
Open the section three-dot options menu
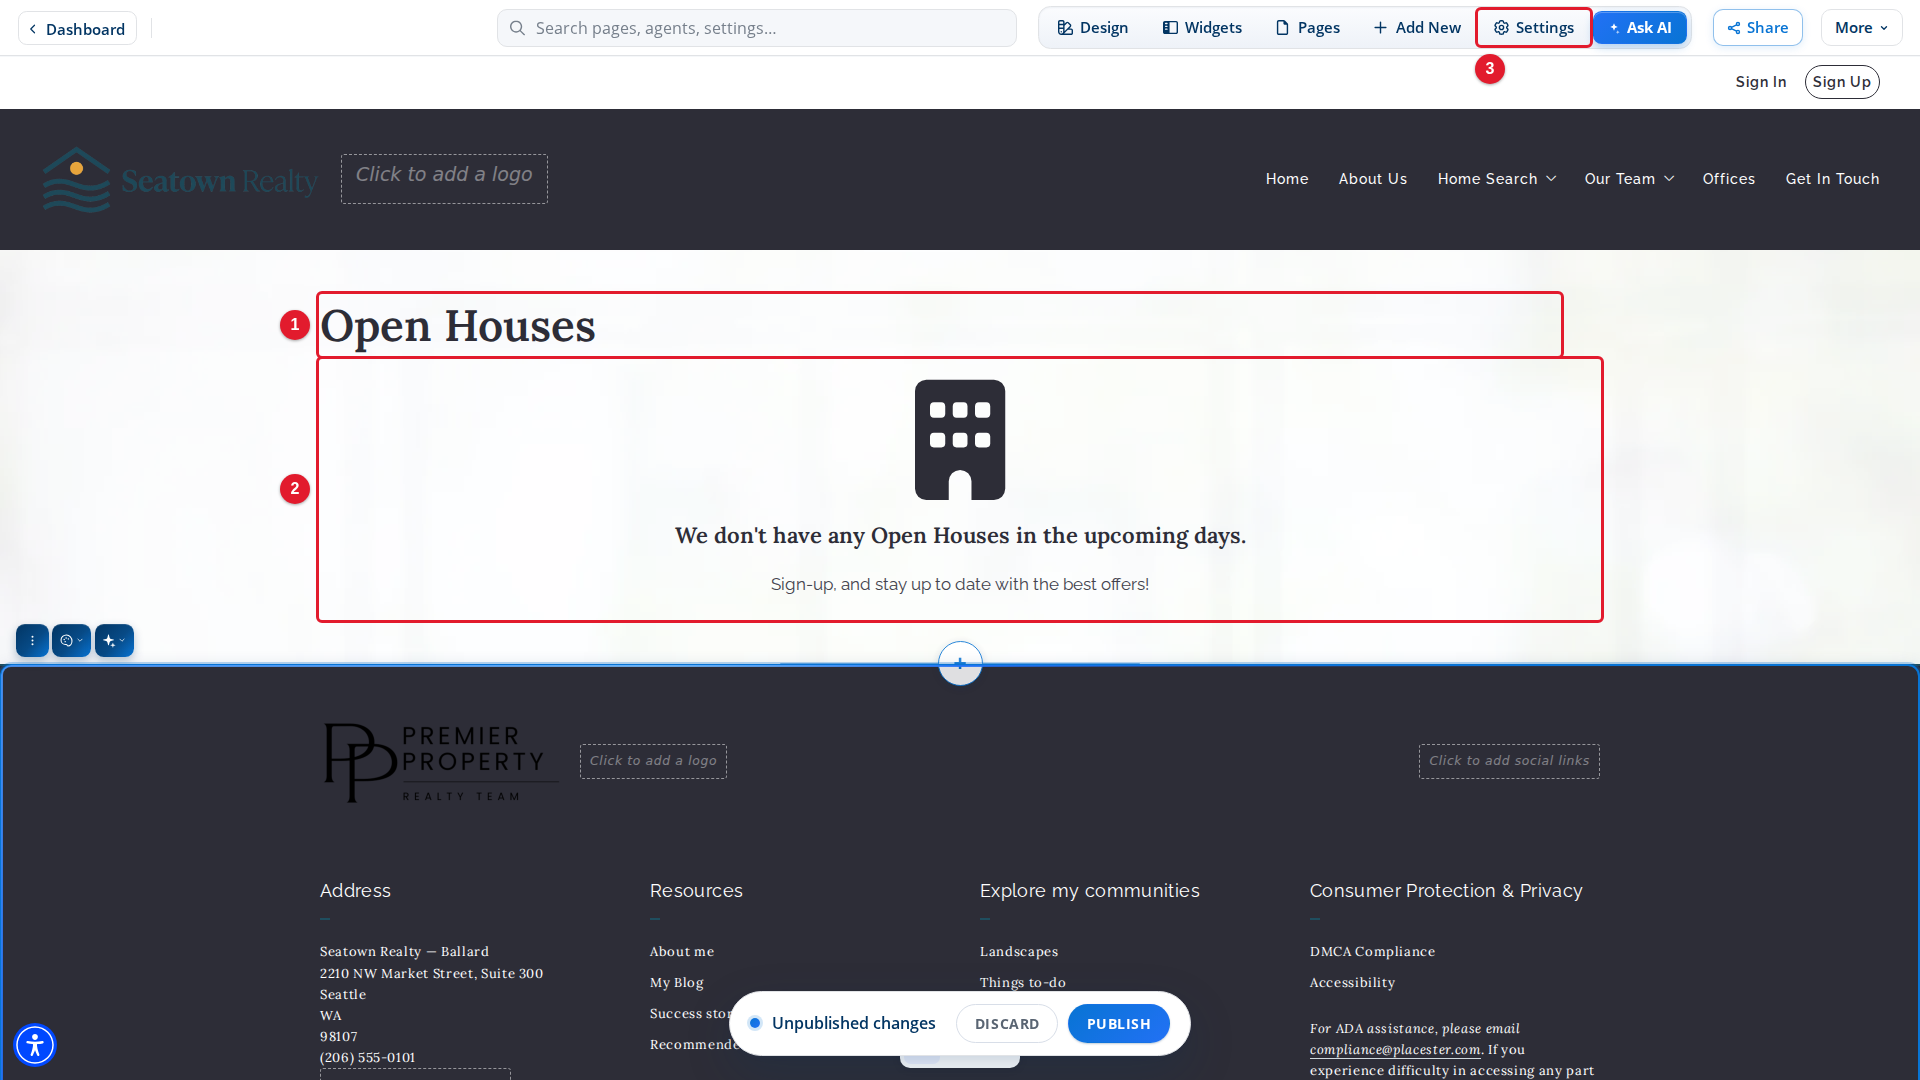[x=32, y=641]
